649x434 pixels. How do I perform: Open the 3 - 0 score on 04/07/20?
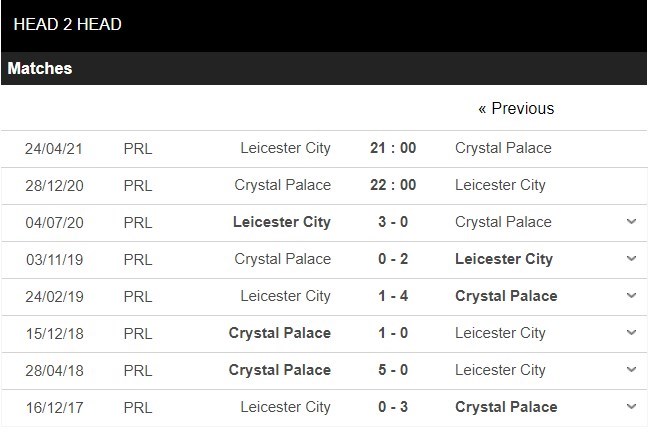[x=393, y=222]
